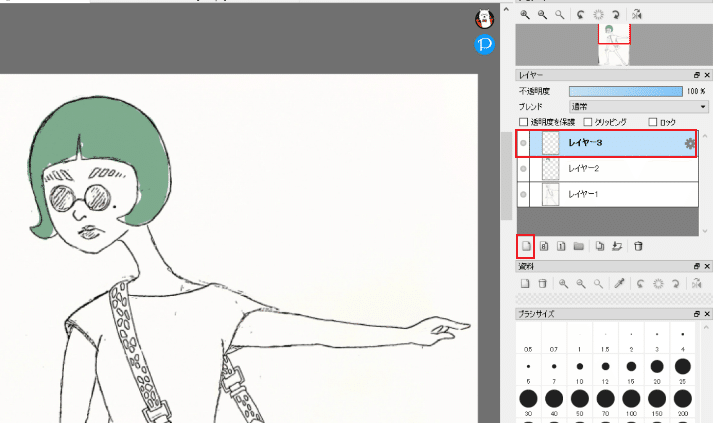Zoom in on the reference image
Viewport: 717px width, 423px height.
tap(563, 284)
